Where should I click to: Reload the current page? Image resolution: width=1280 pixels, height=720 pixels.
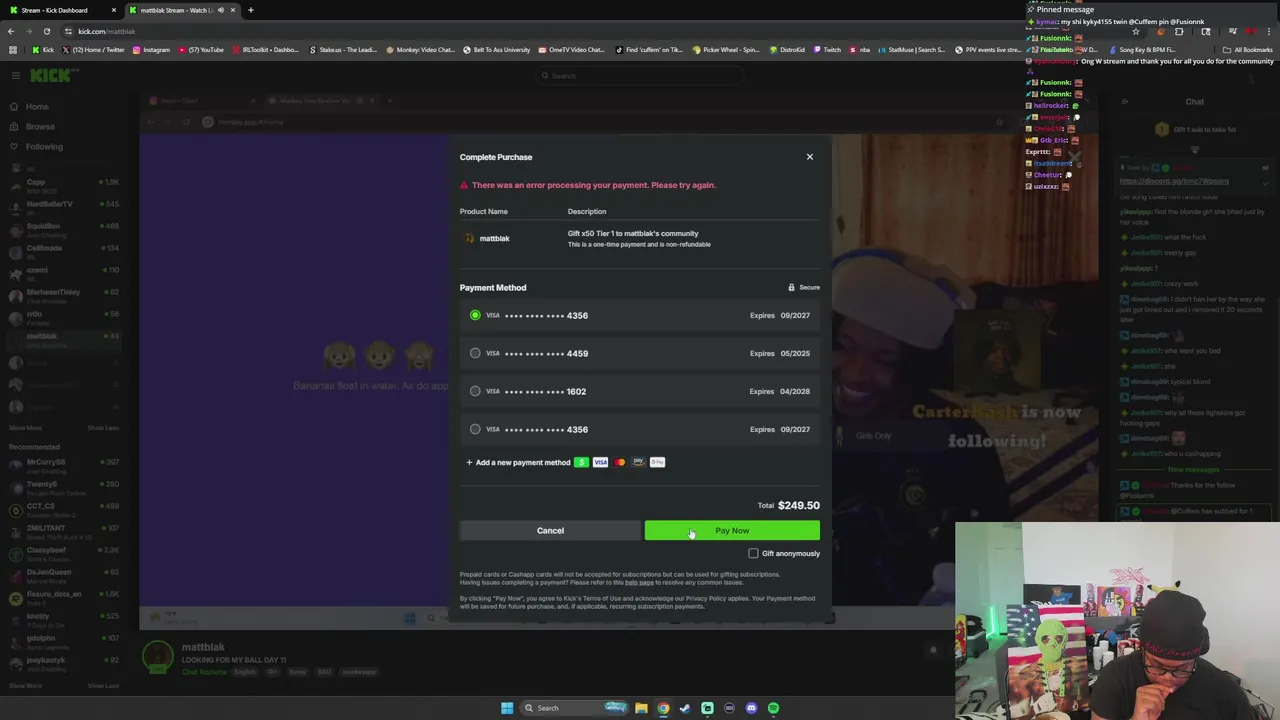(x=47, y=31)
